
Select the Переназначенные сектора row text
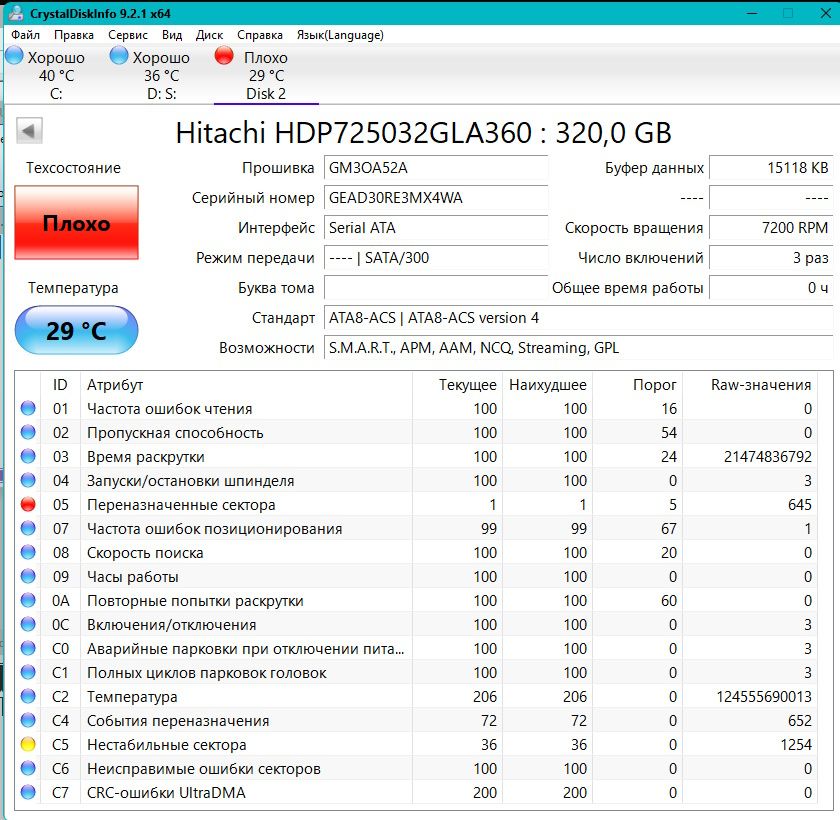[x=181, y=505]
